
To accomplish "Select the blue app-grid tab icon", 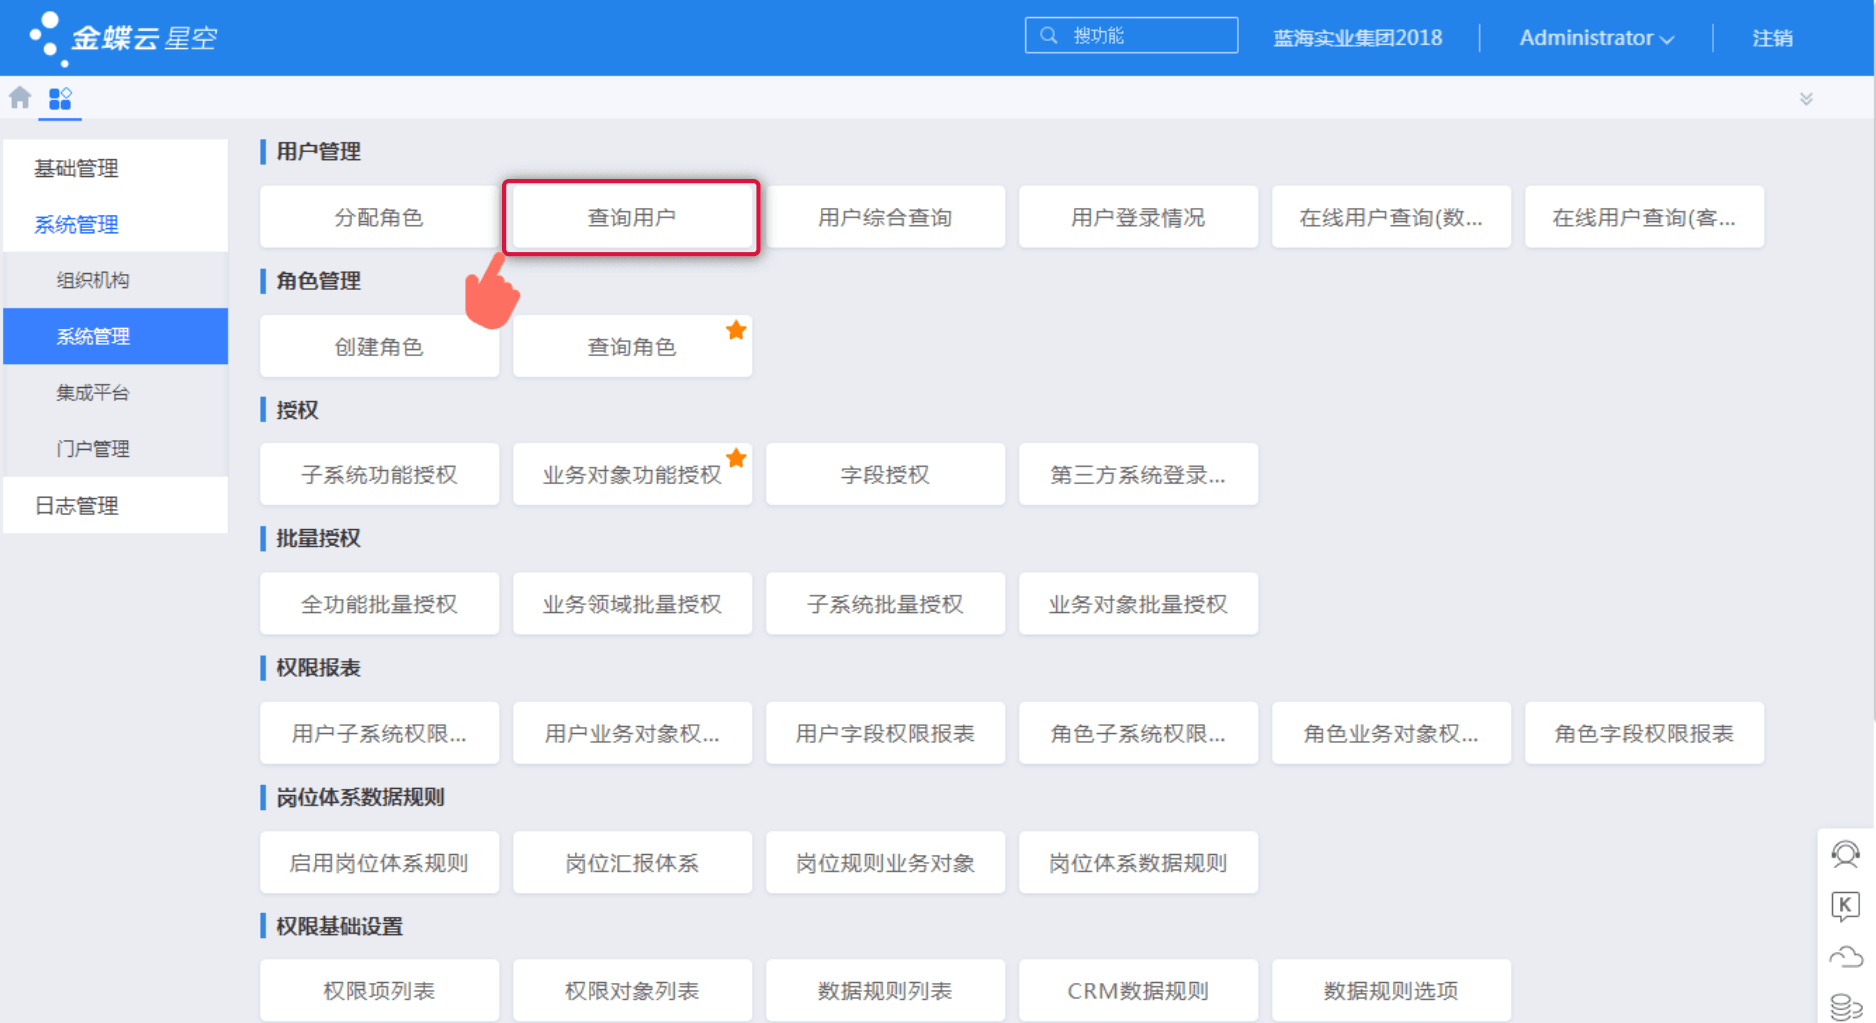I will pyautogui.click(x=60, y=97).
